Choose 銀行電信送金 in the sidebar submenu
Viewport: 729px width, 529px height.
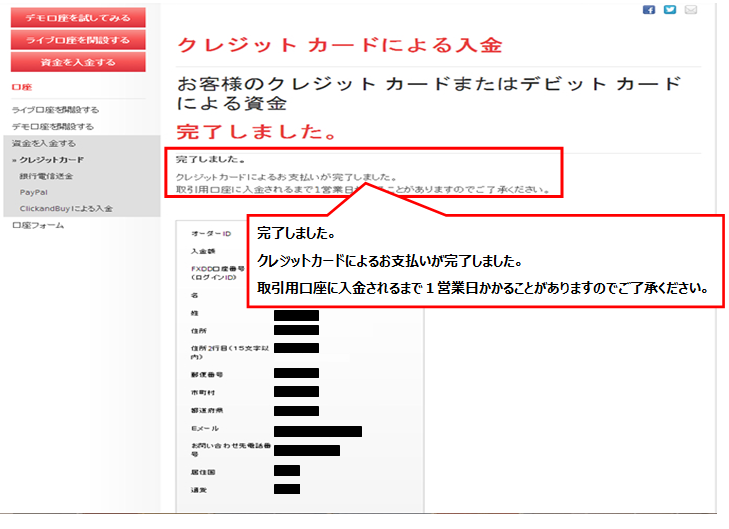click(x=46, y=176)
